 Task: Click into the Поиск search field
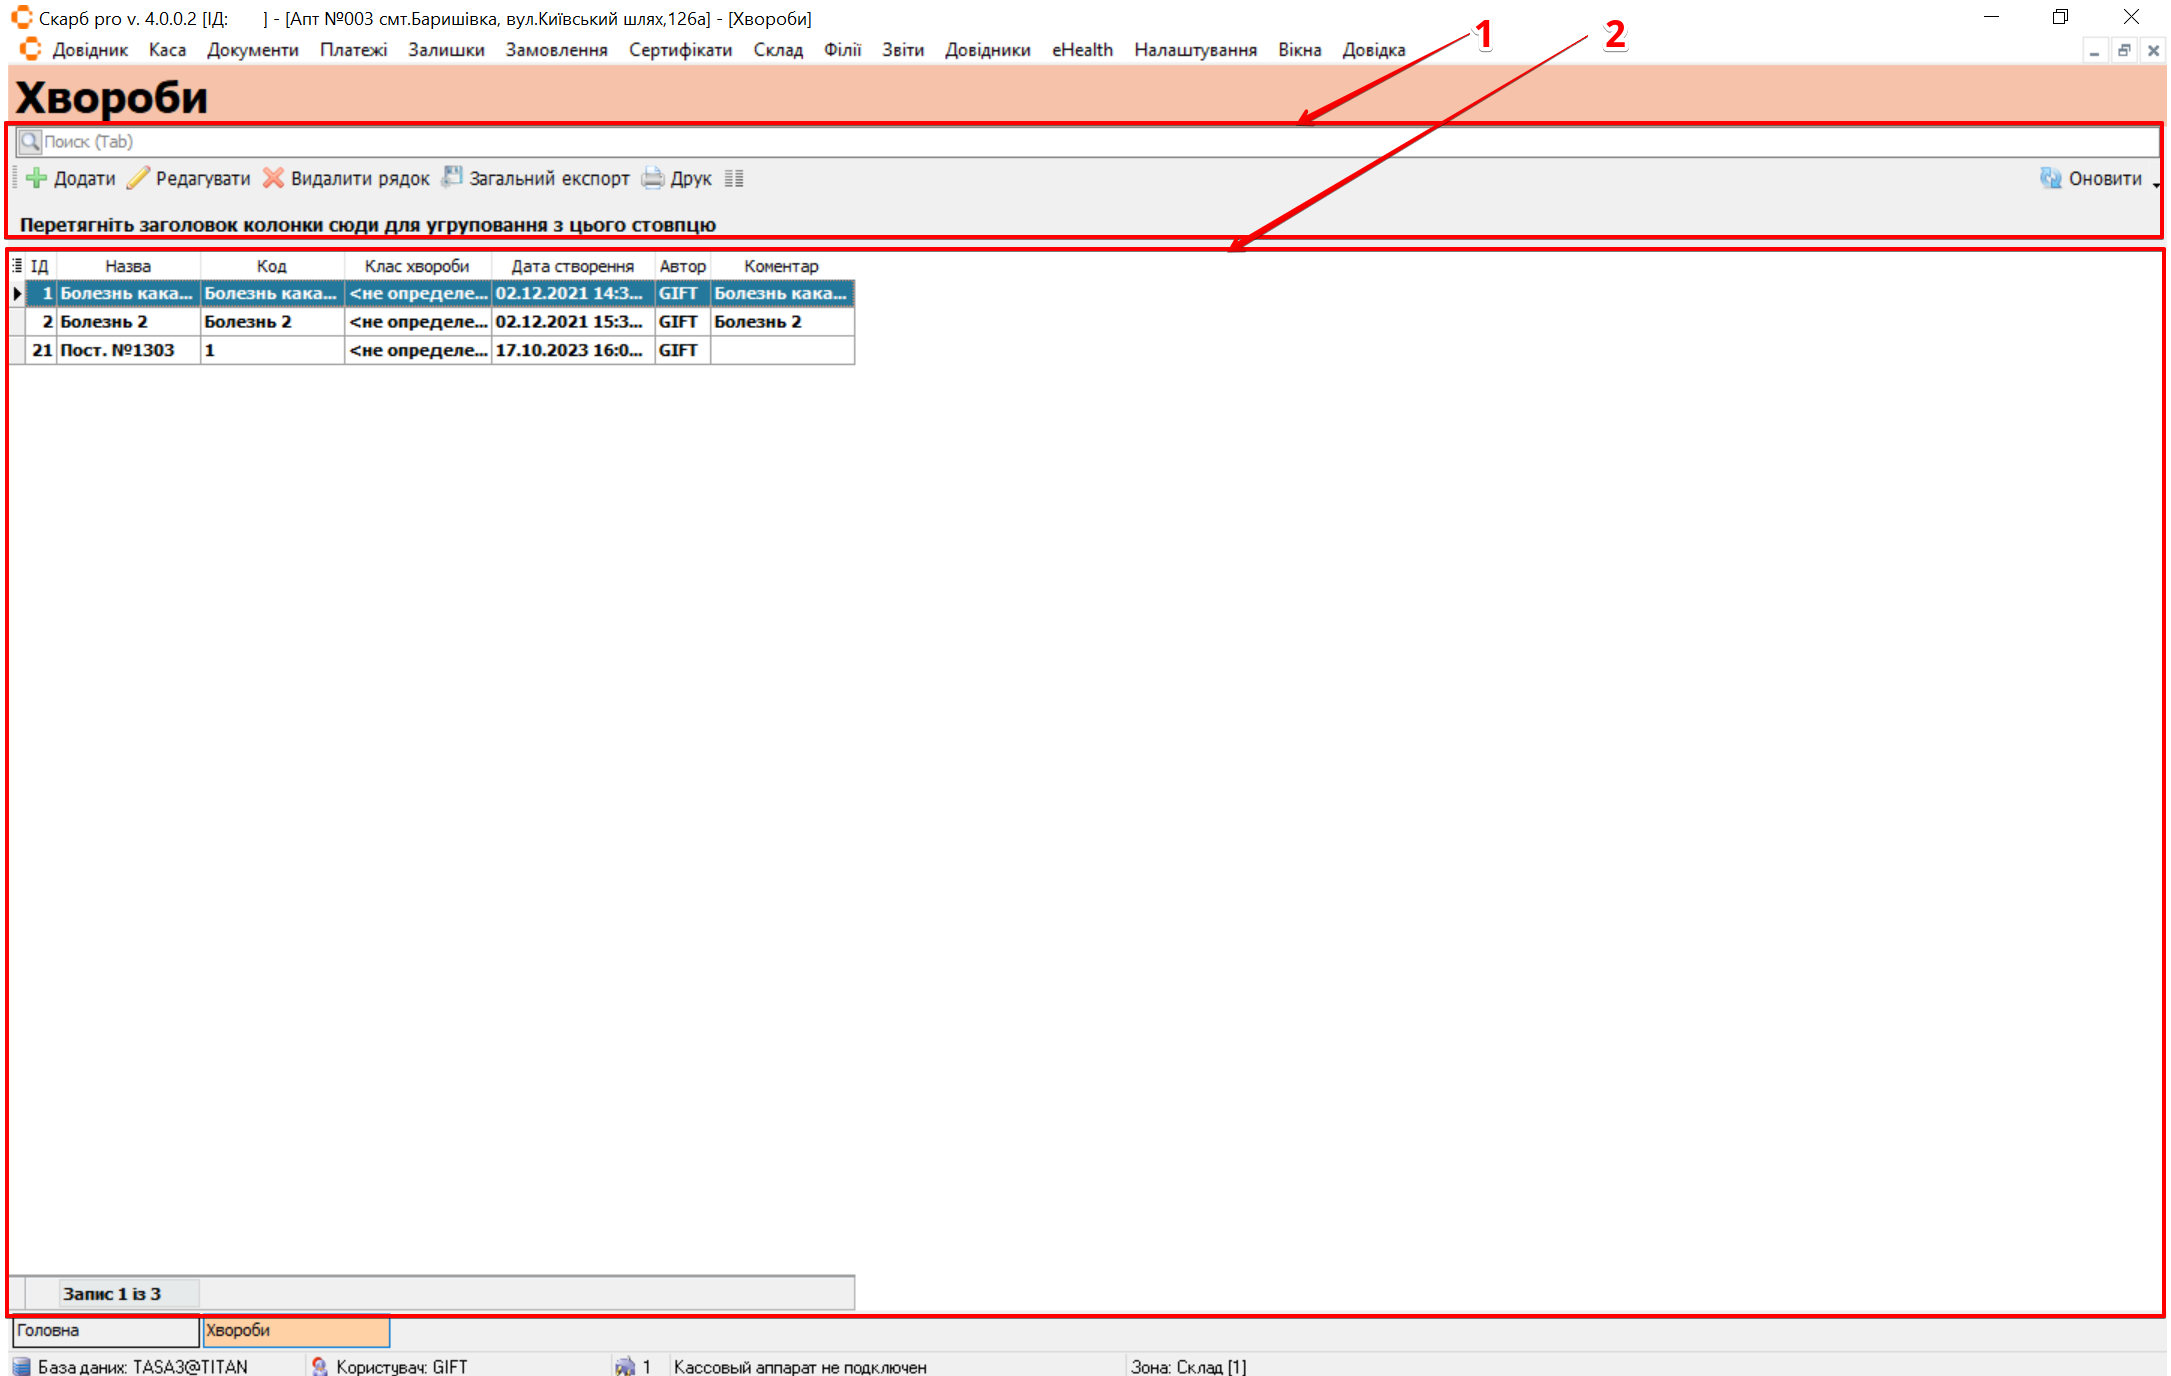[1000, 142]
